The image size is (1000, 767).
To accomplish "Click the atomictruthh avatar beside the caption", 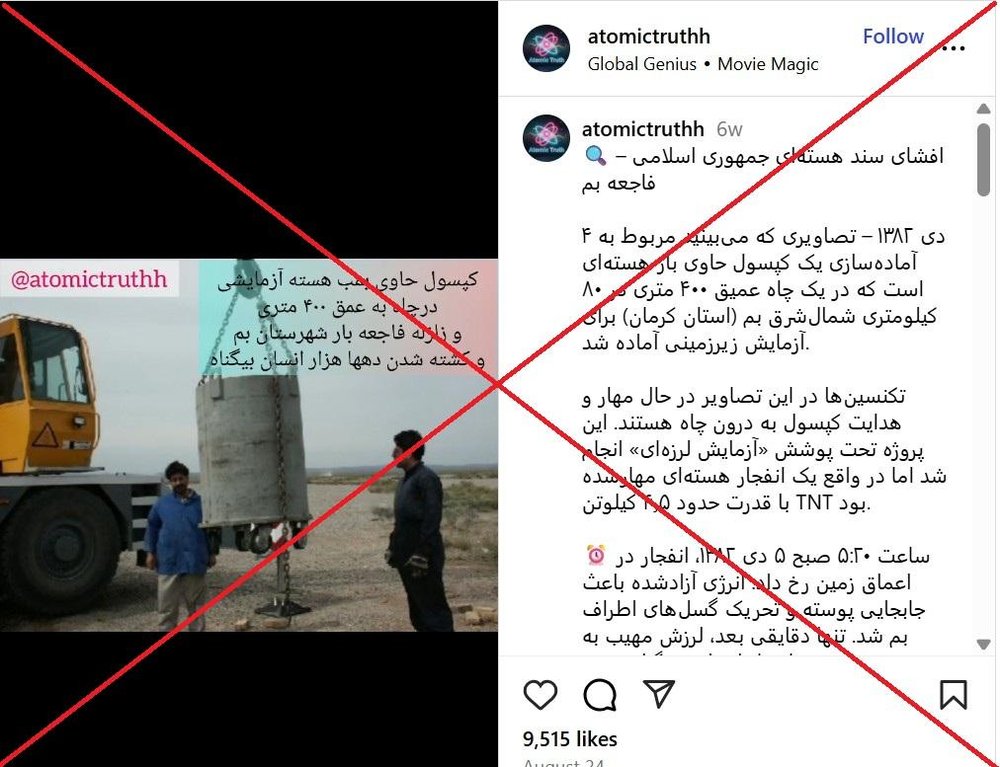I will (546, 138).
